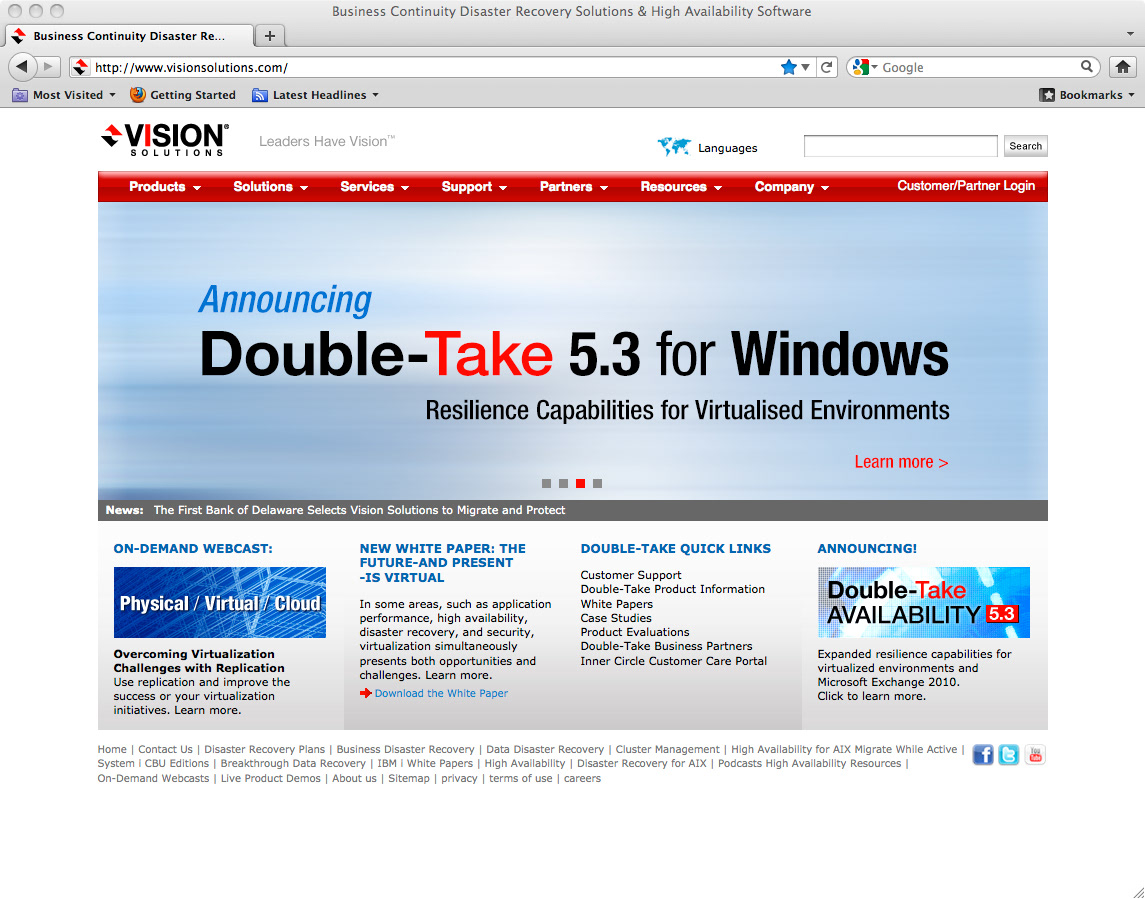This screenshot has width=1145, height=899.
Task: Click the site favicon in address bar
Action: [81, 67]
